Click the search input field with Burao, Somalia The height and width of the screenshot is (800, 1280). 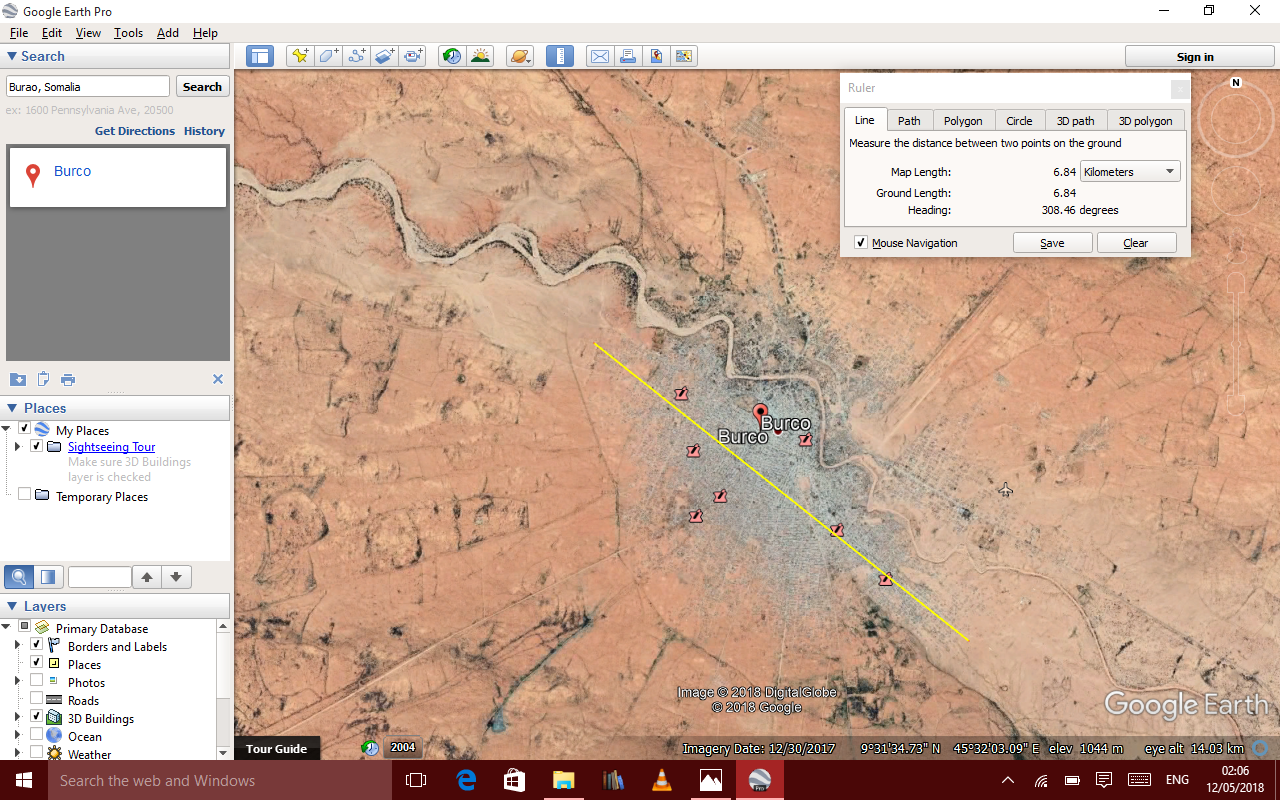[88, 87]
